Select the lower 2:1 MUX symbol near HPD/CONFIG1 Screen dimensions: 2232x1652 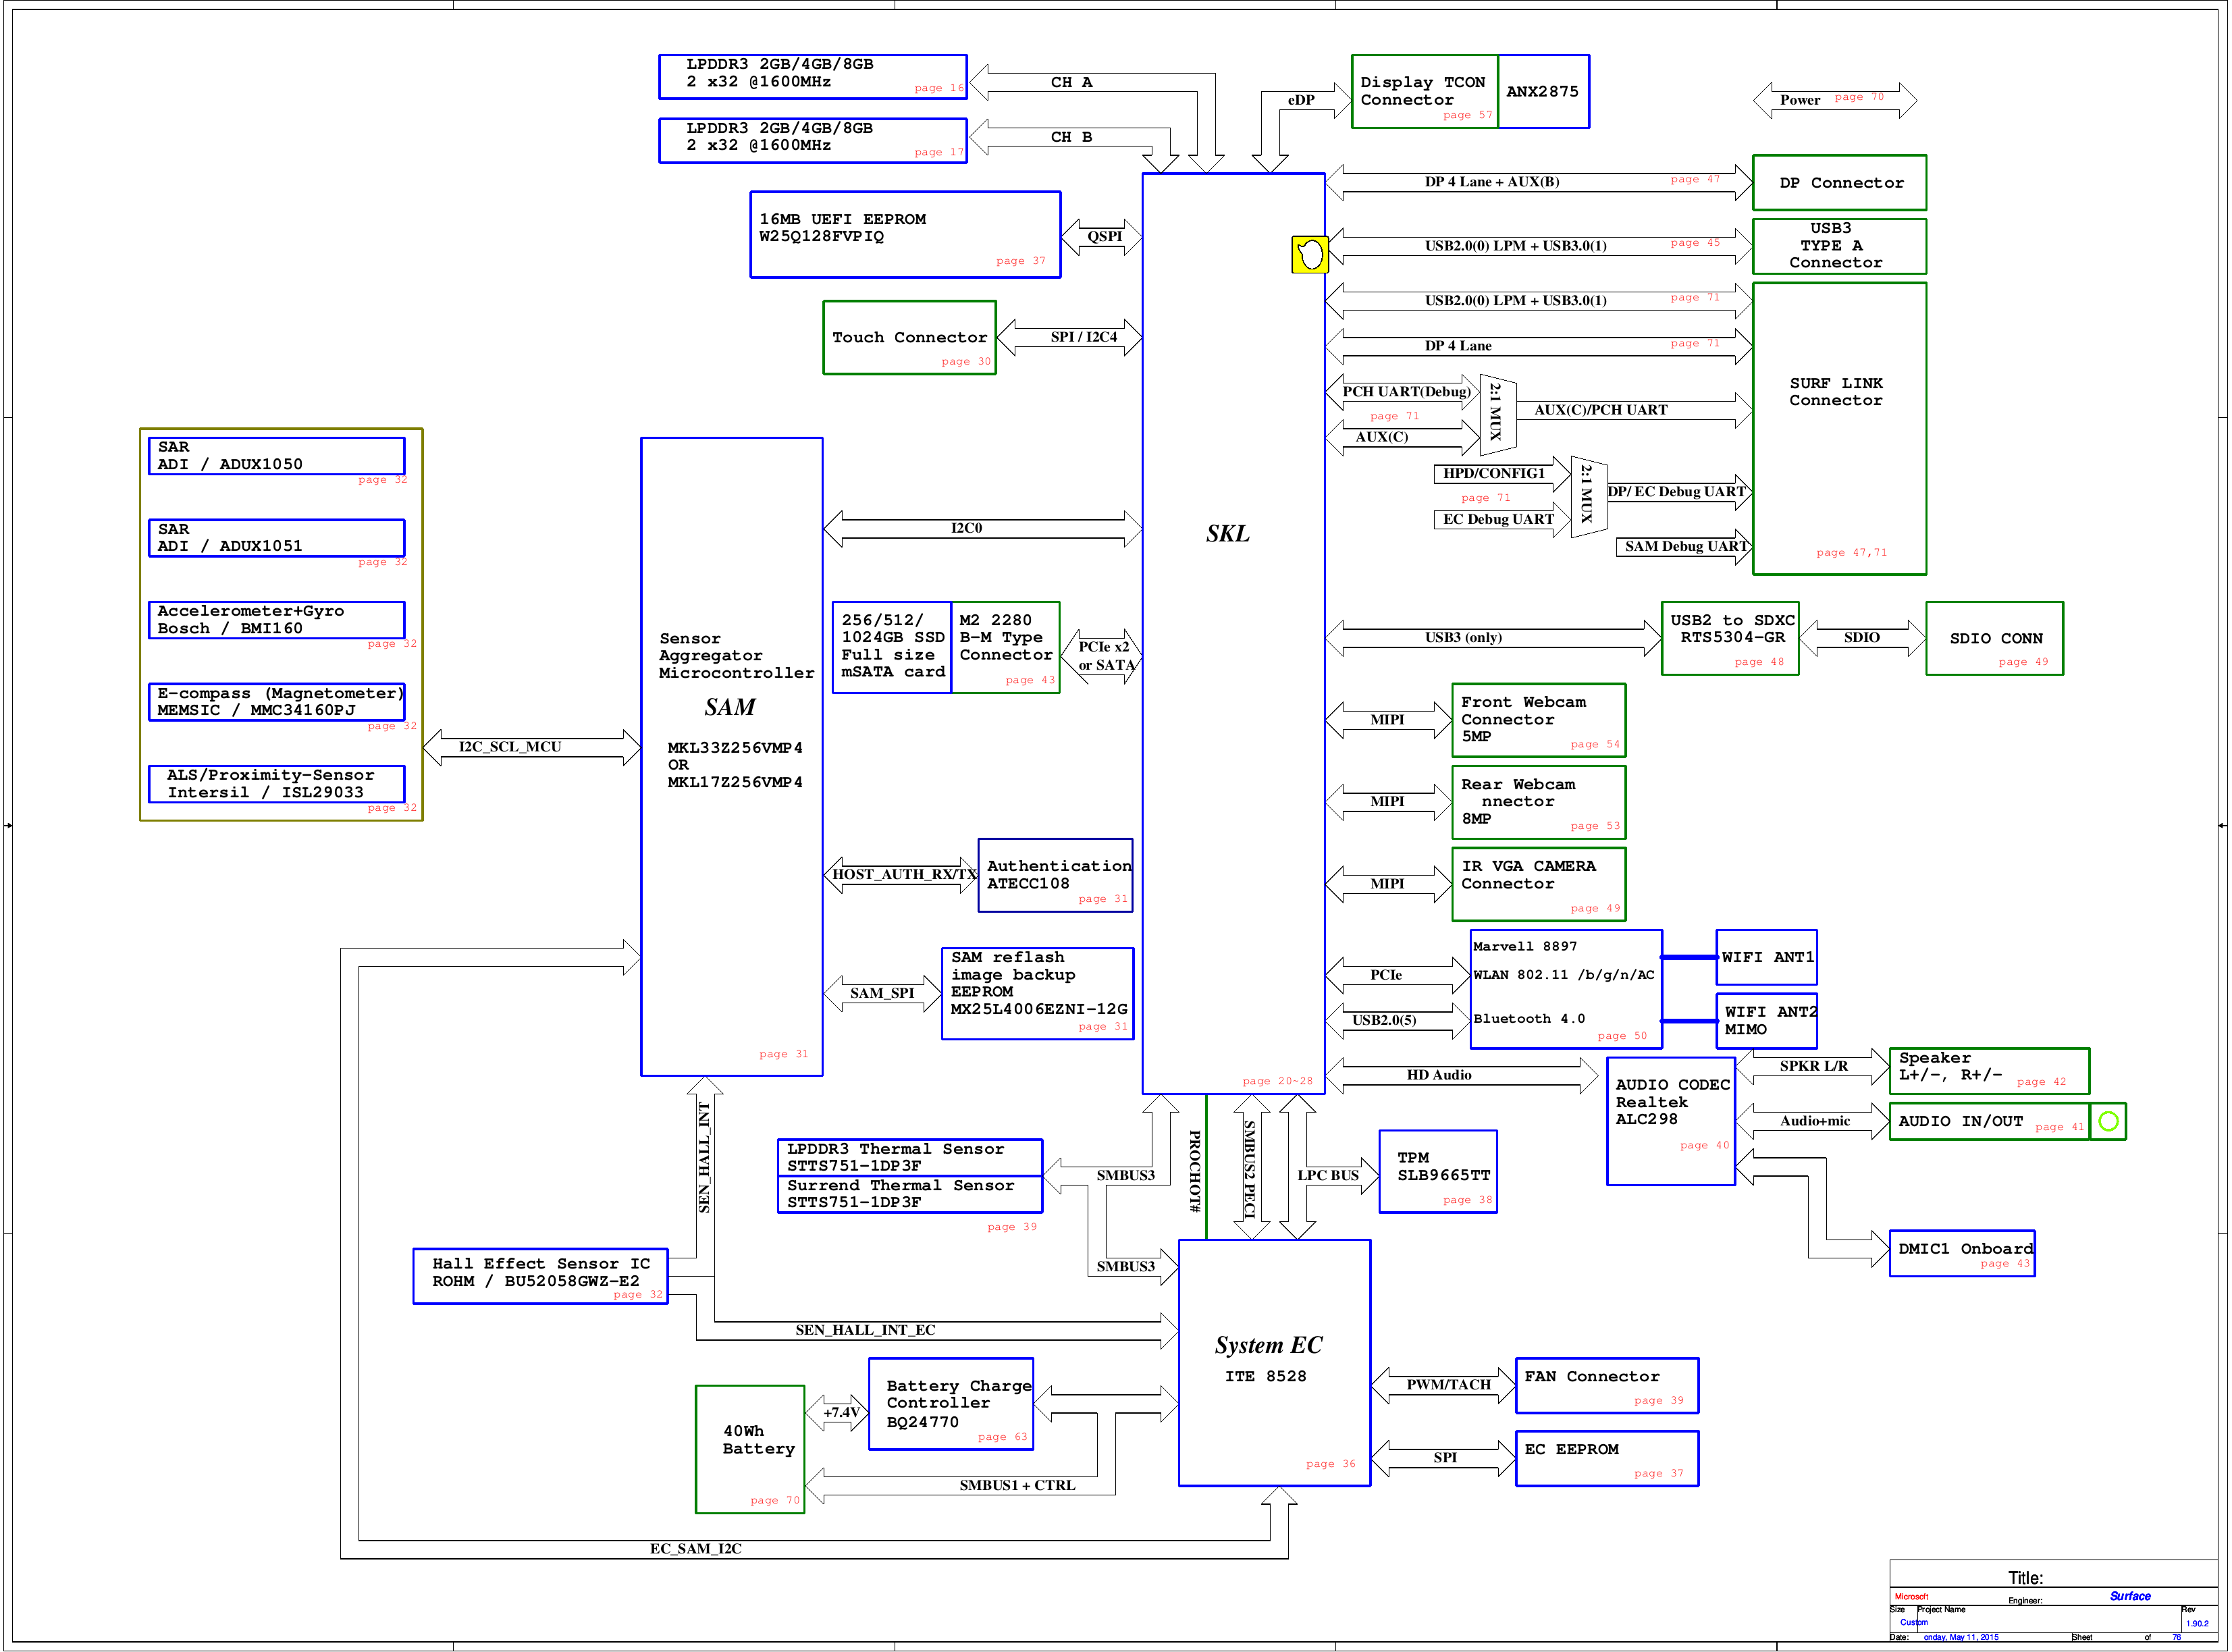pos(1588,496)
